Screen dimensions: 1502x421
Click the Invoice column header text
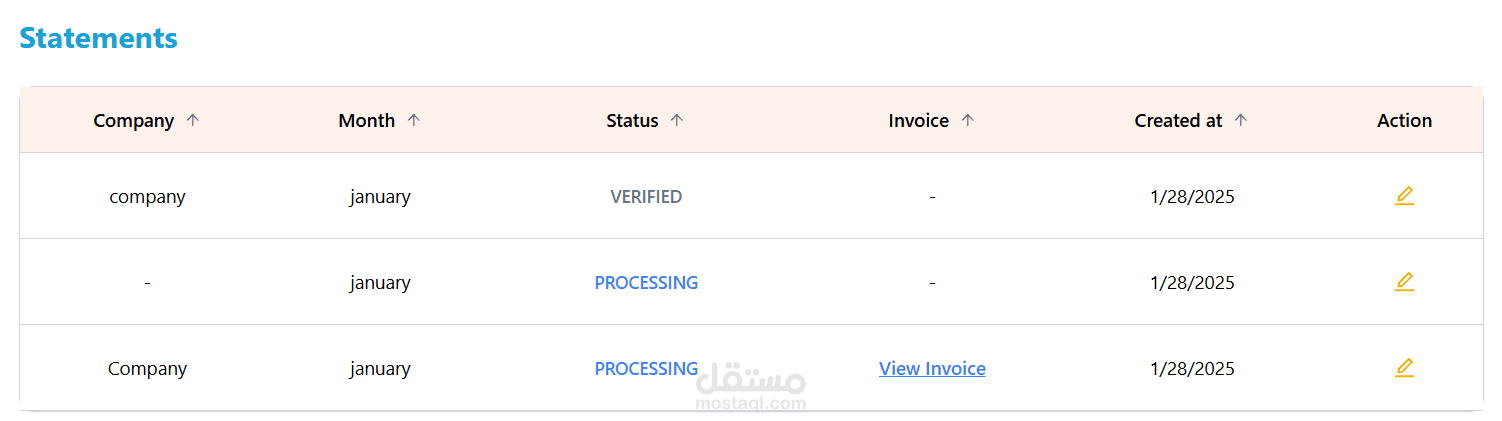pyautogui.click(x=918, y=121)
